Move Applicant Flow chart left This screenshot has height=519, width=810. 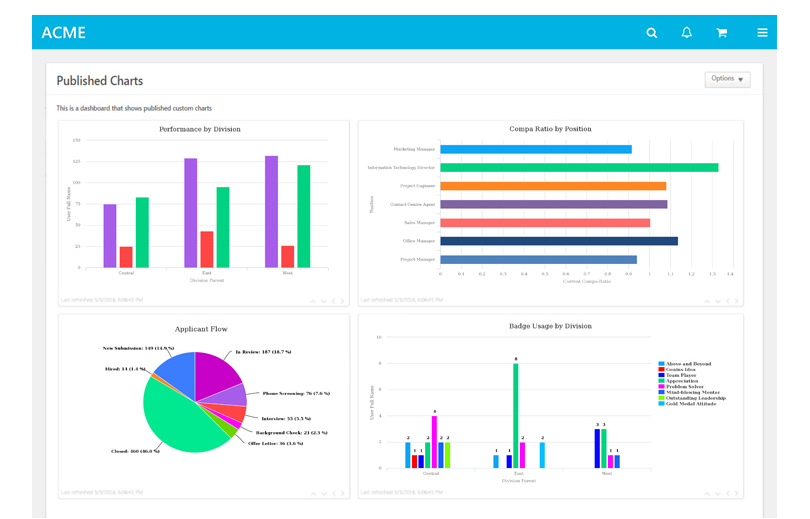click(333, 494)
